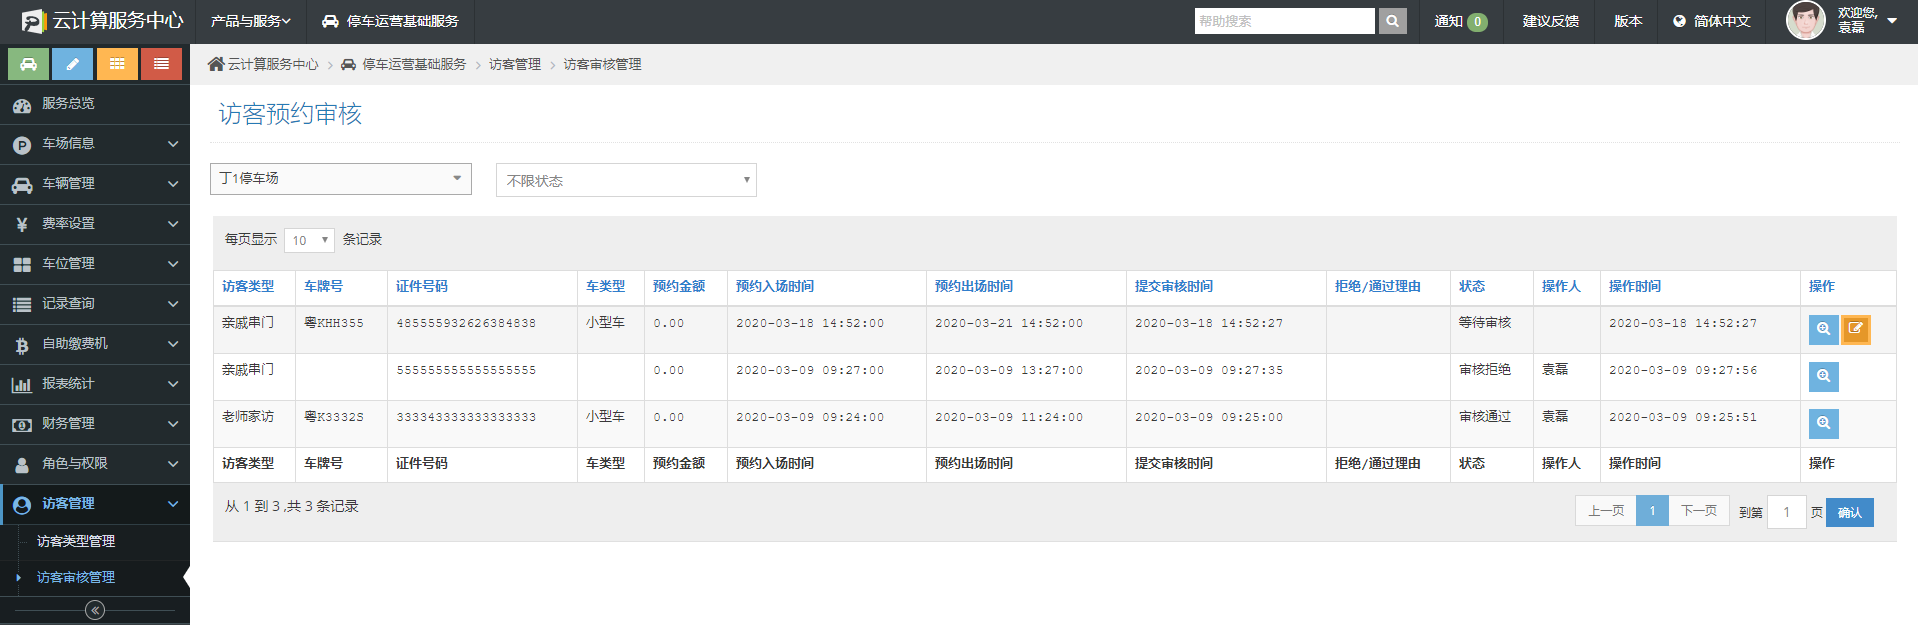The image size is (1918, 625).
Task: Expand the 费率设置 menu chevron
Action: pyautogui.click(x=173, y=224)
